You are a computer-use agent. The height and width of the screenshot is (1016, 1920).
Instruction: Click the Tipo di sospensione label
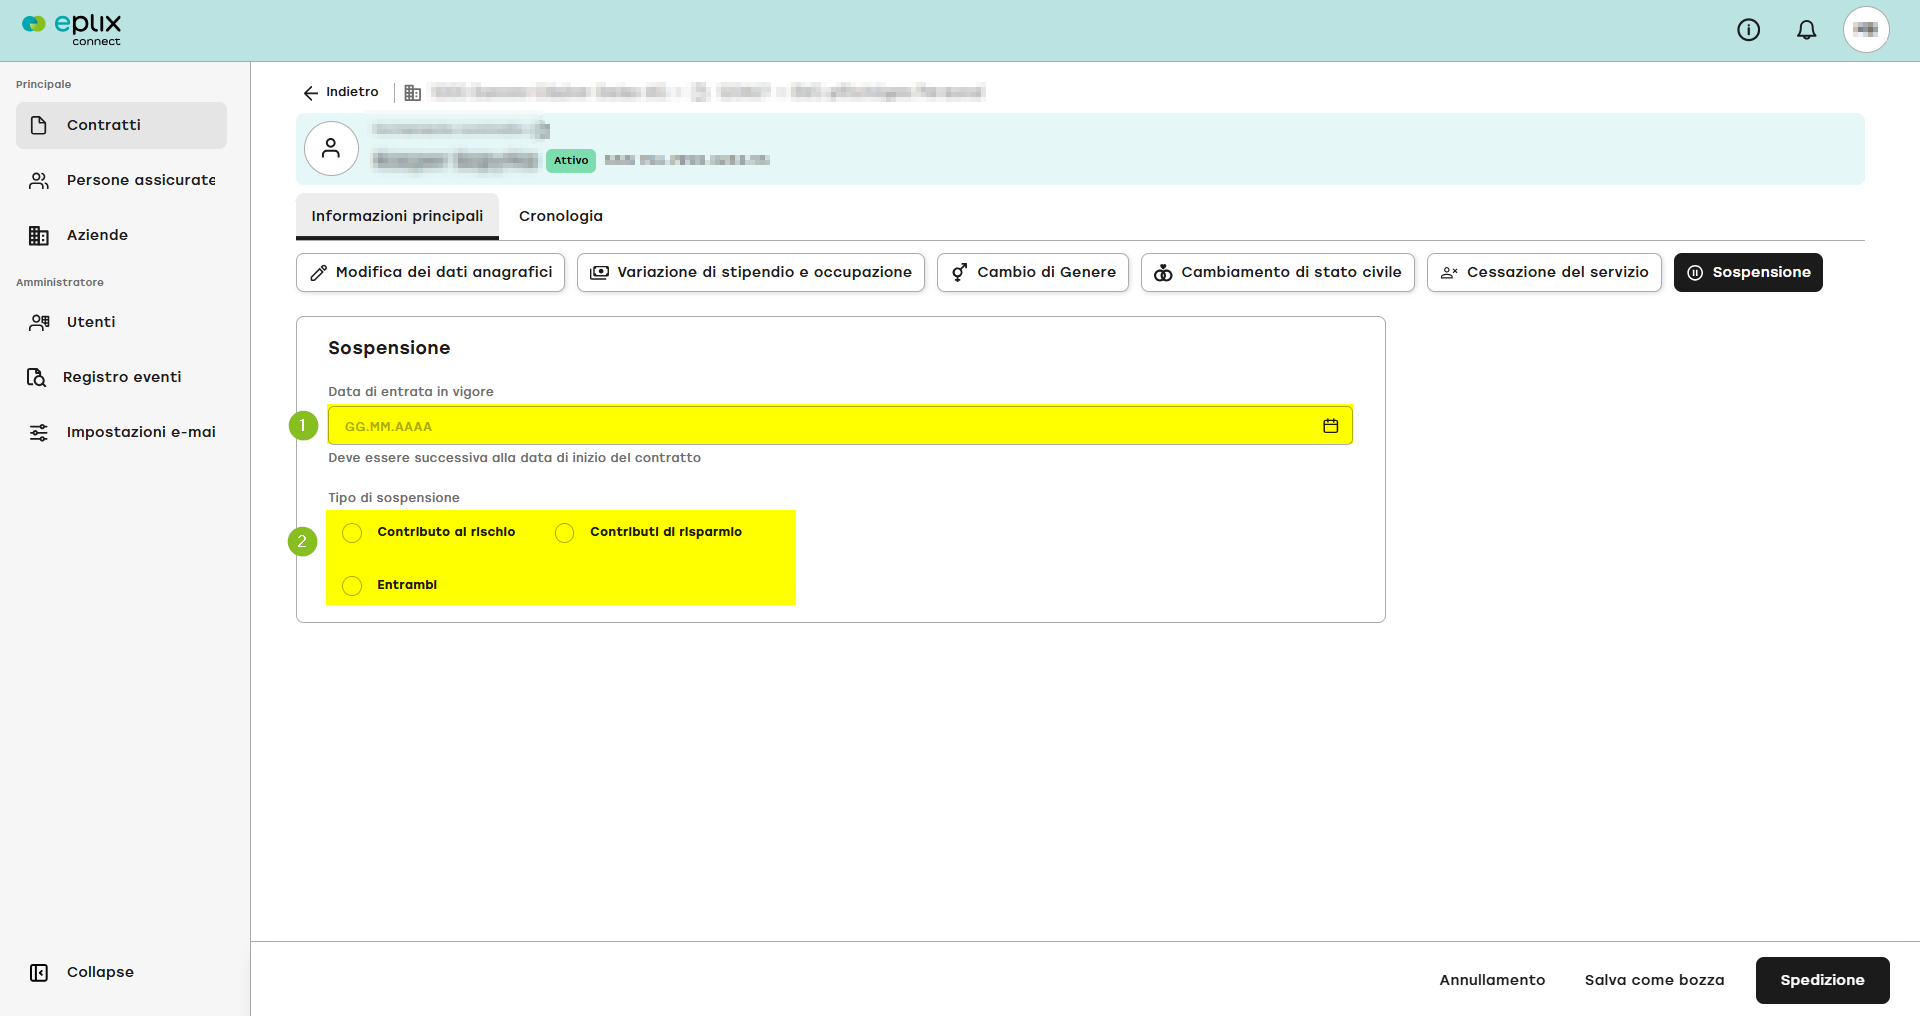(x=394, y=498)
